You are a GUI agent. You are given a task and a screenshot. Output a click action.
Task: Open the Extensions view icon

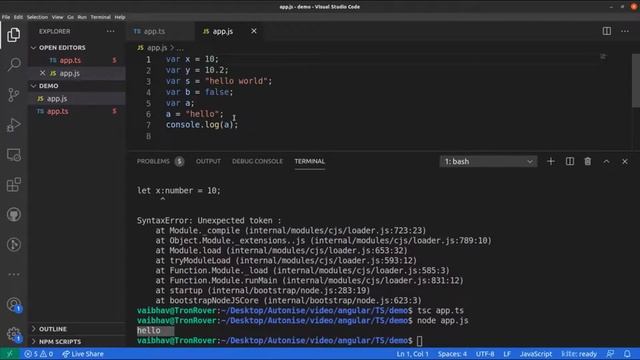[13, 185]
